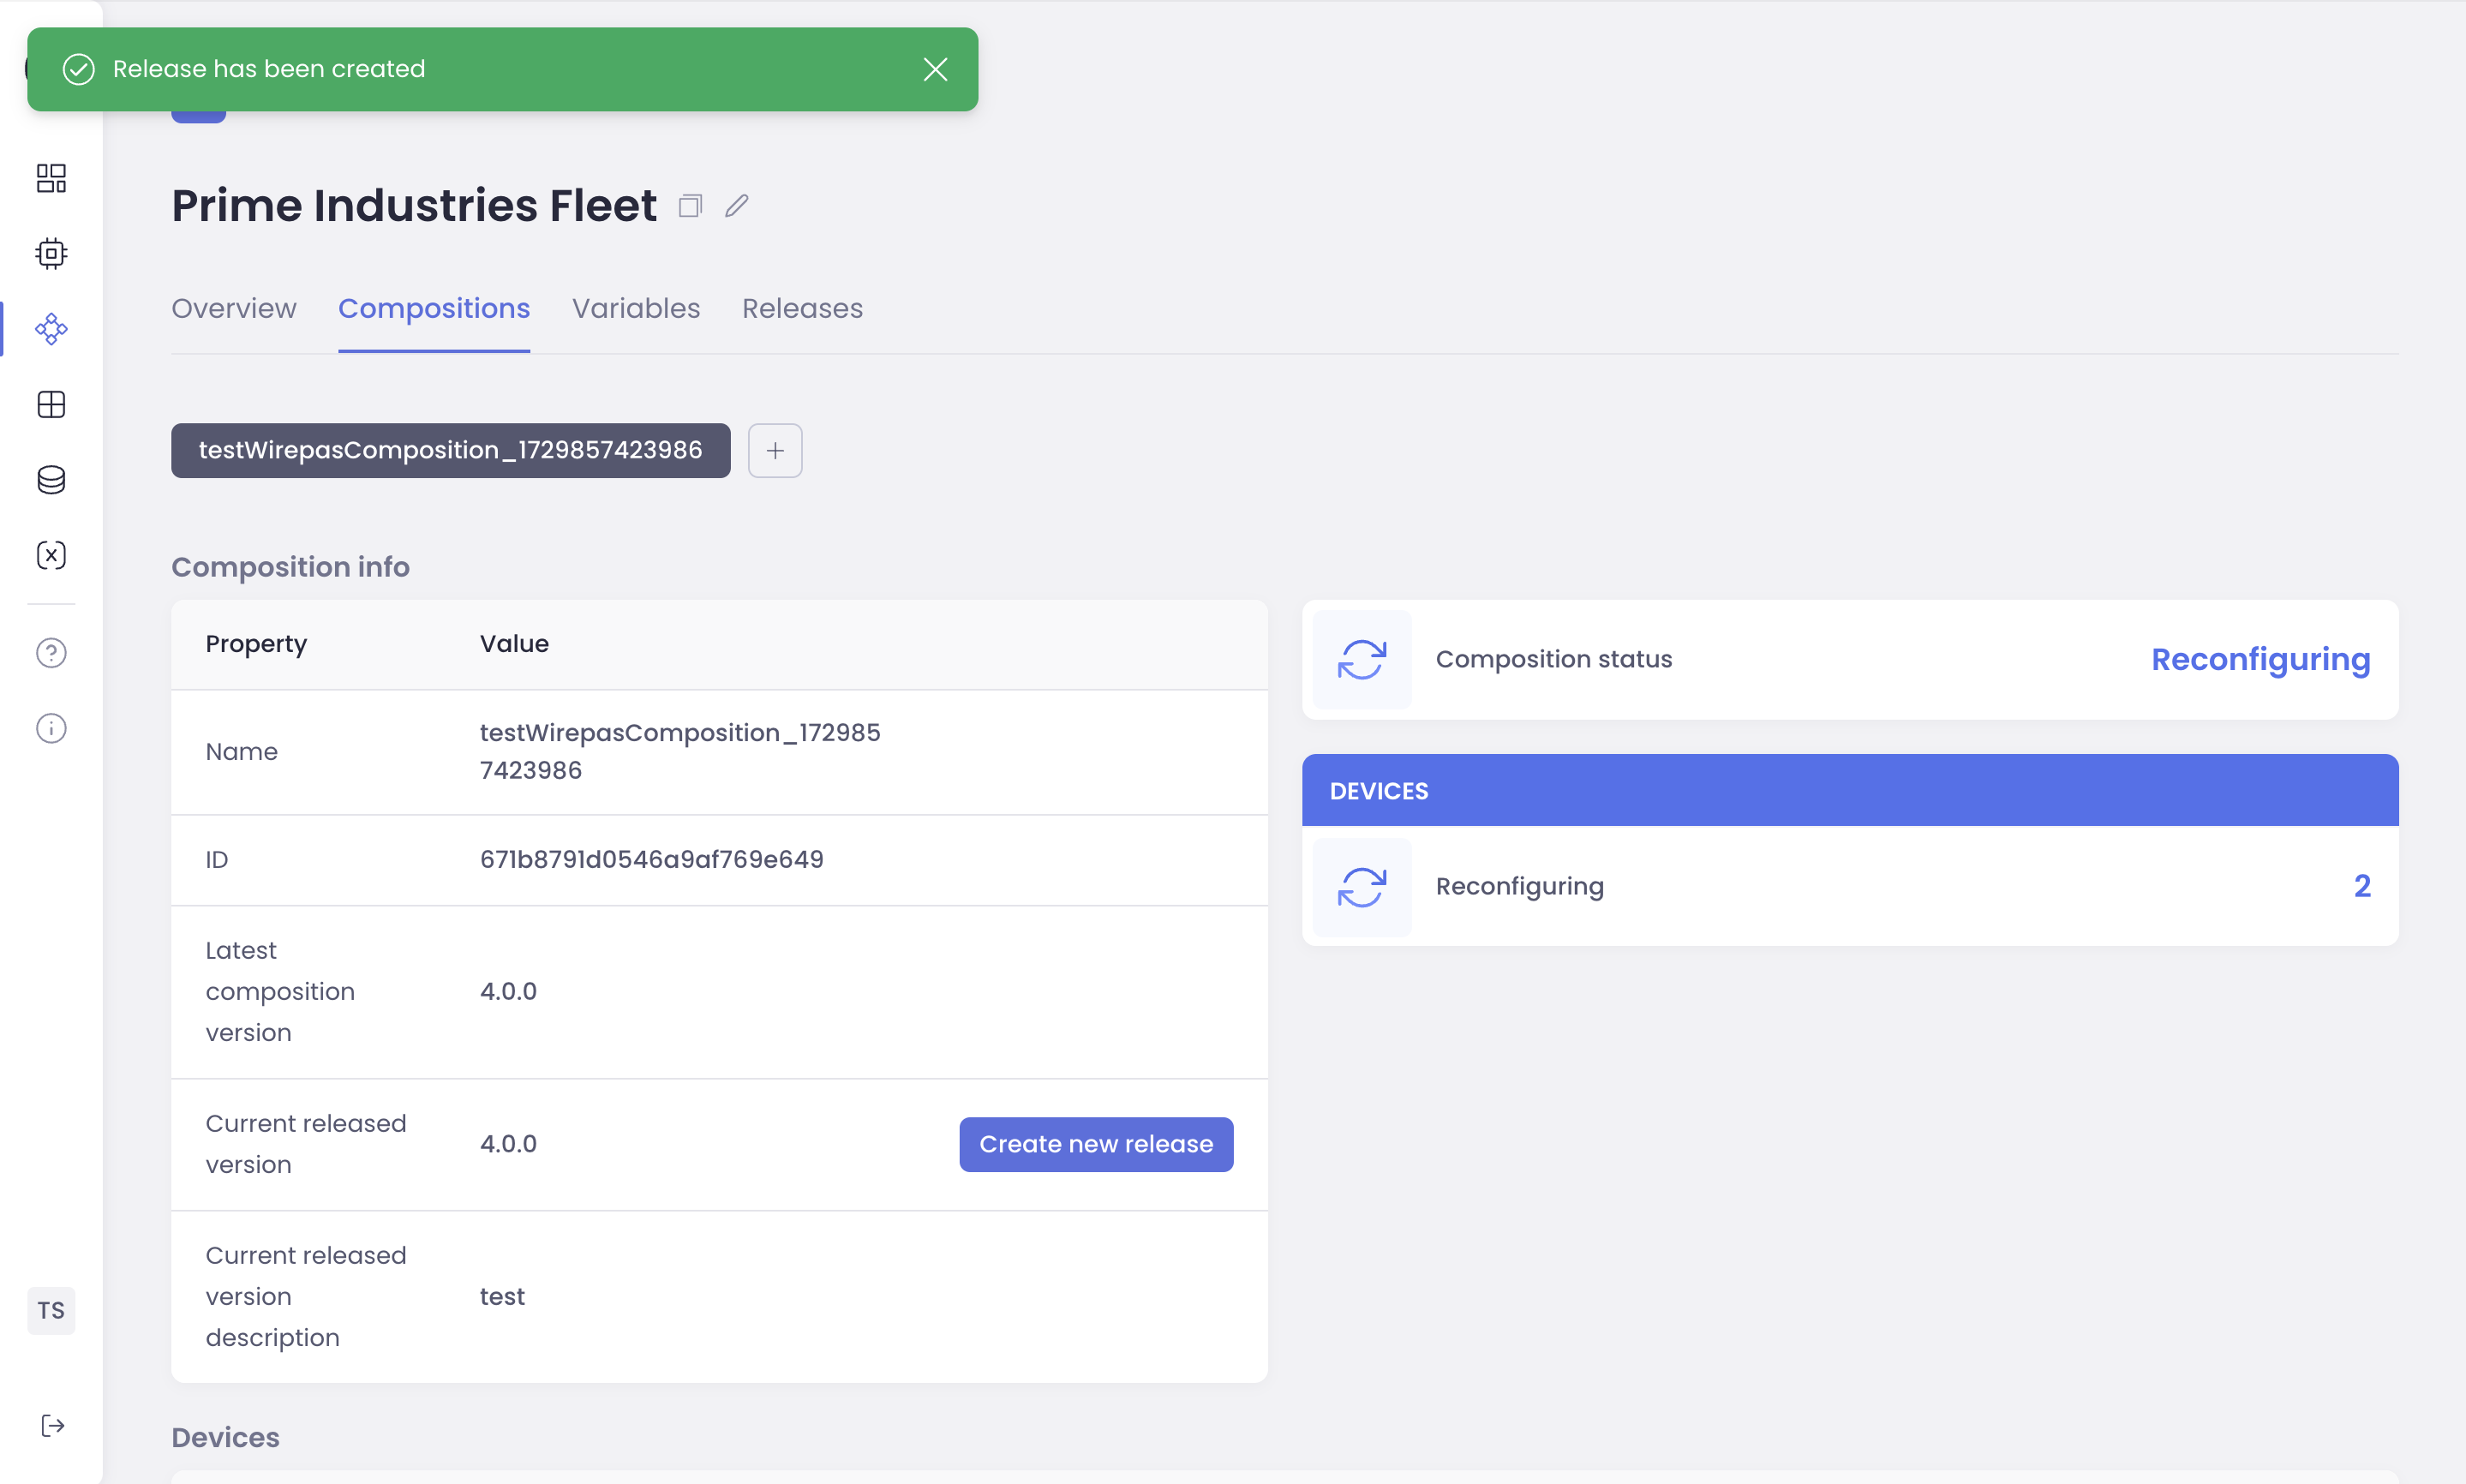The width and height of the screenshot is (2466, 1484).
Task: Add a new composition with plus button
Action: pos(775,450)
